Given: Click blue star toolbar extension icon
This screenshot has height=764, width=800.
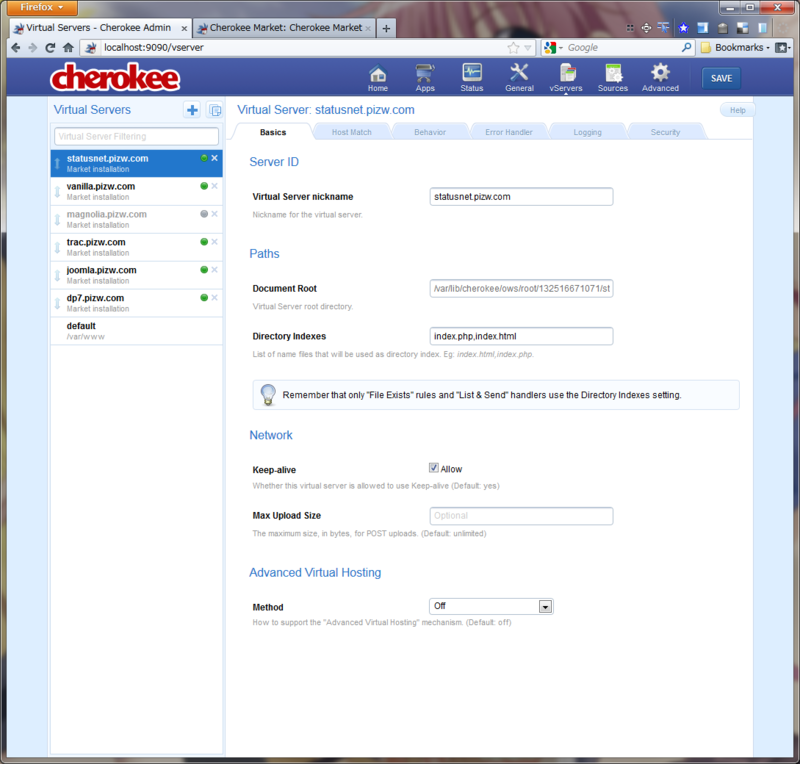Looking at the screenshot, I should click(683, 28).
